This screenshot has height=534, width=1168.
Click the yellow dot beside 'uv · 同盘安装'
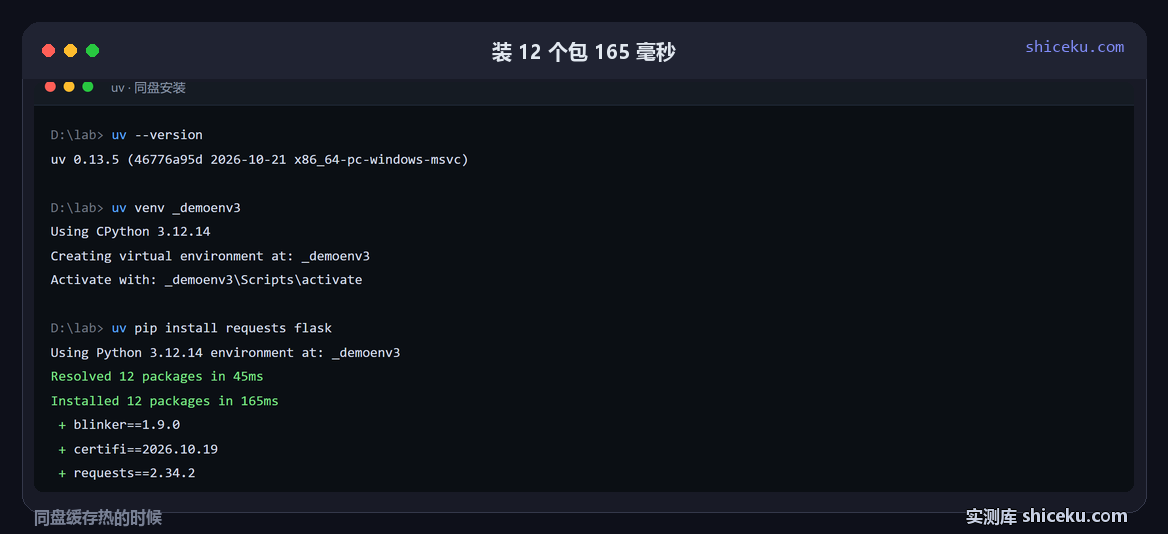pyautogui.click(x=69, y=86)
